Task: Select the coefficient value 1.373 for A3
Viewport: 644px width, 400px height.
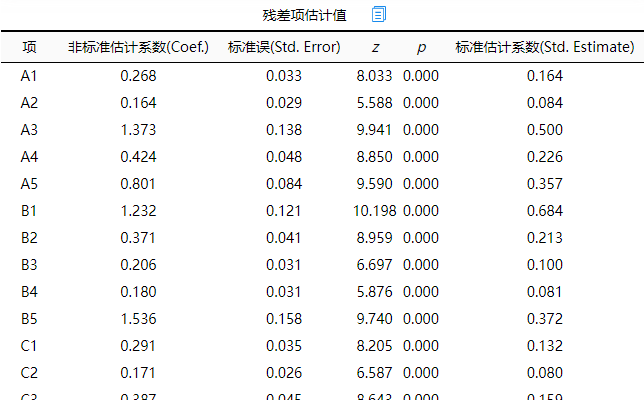Action: click(138, 129)
